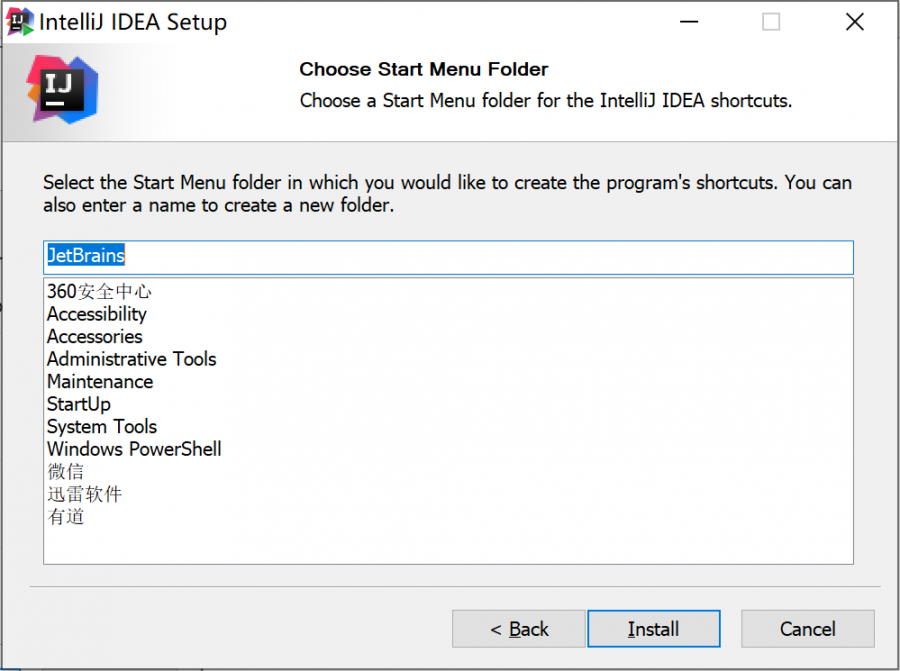Cancel the setup wizard
This screenshot has height=671, width=900.
click(807, 629)
